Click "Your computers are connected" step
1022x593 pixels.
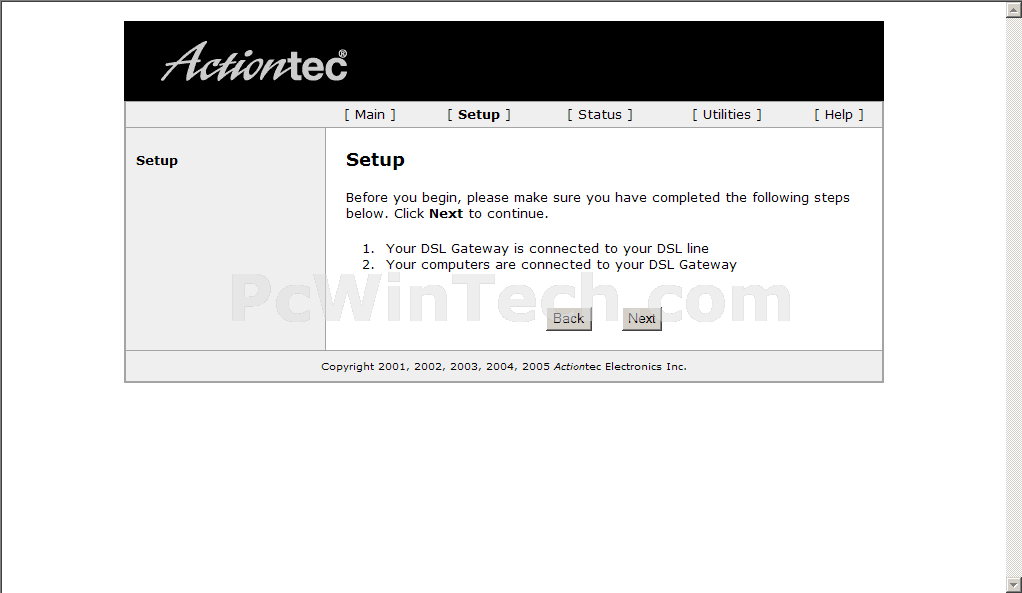click(561, 265)
